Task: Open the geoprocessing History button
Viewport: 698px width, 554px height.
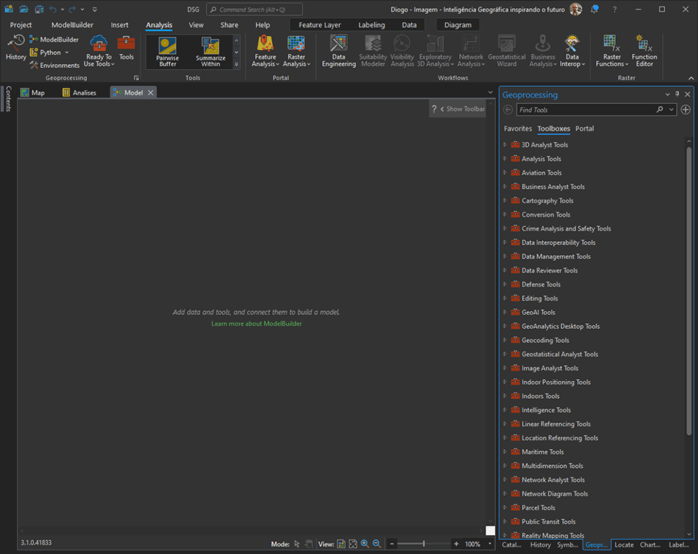Action: (16, 46)
